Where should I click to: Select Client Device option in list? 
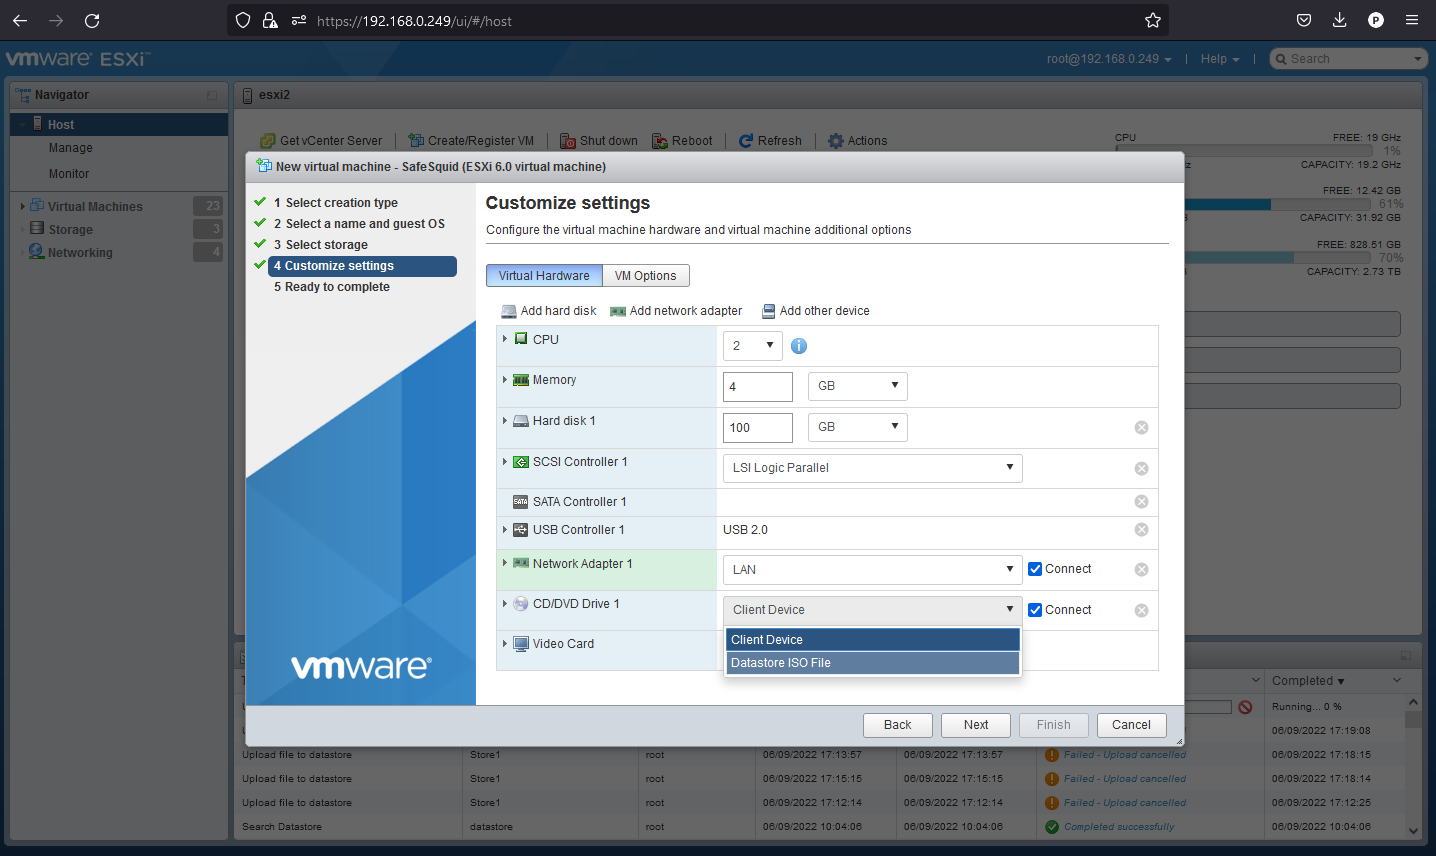(x=872, y=640)
